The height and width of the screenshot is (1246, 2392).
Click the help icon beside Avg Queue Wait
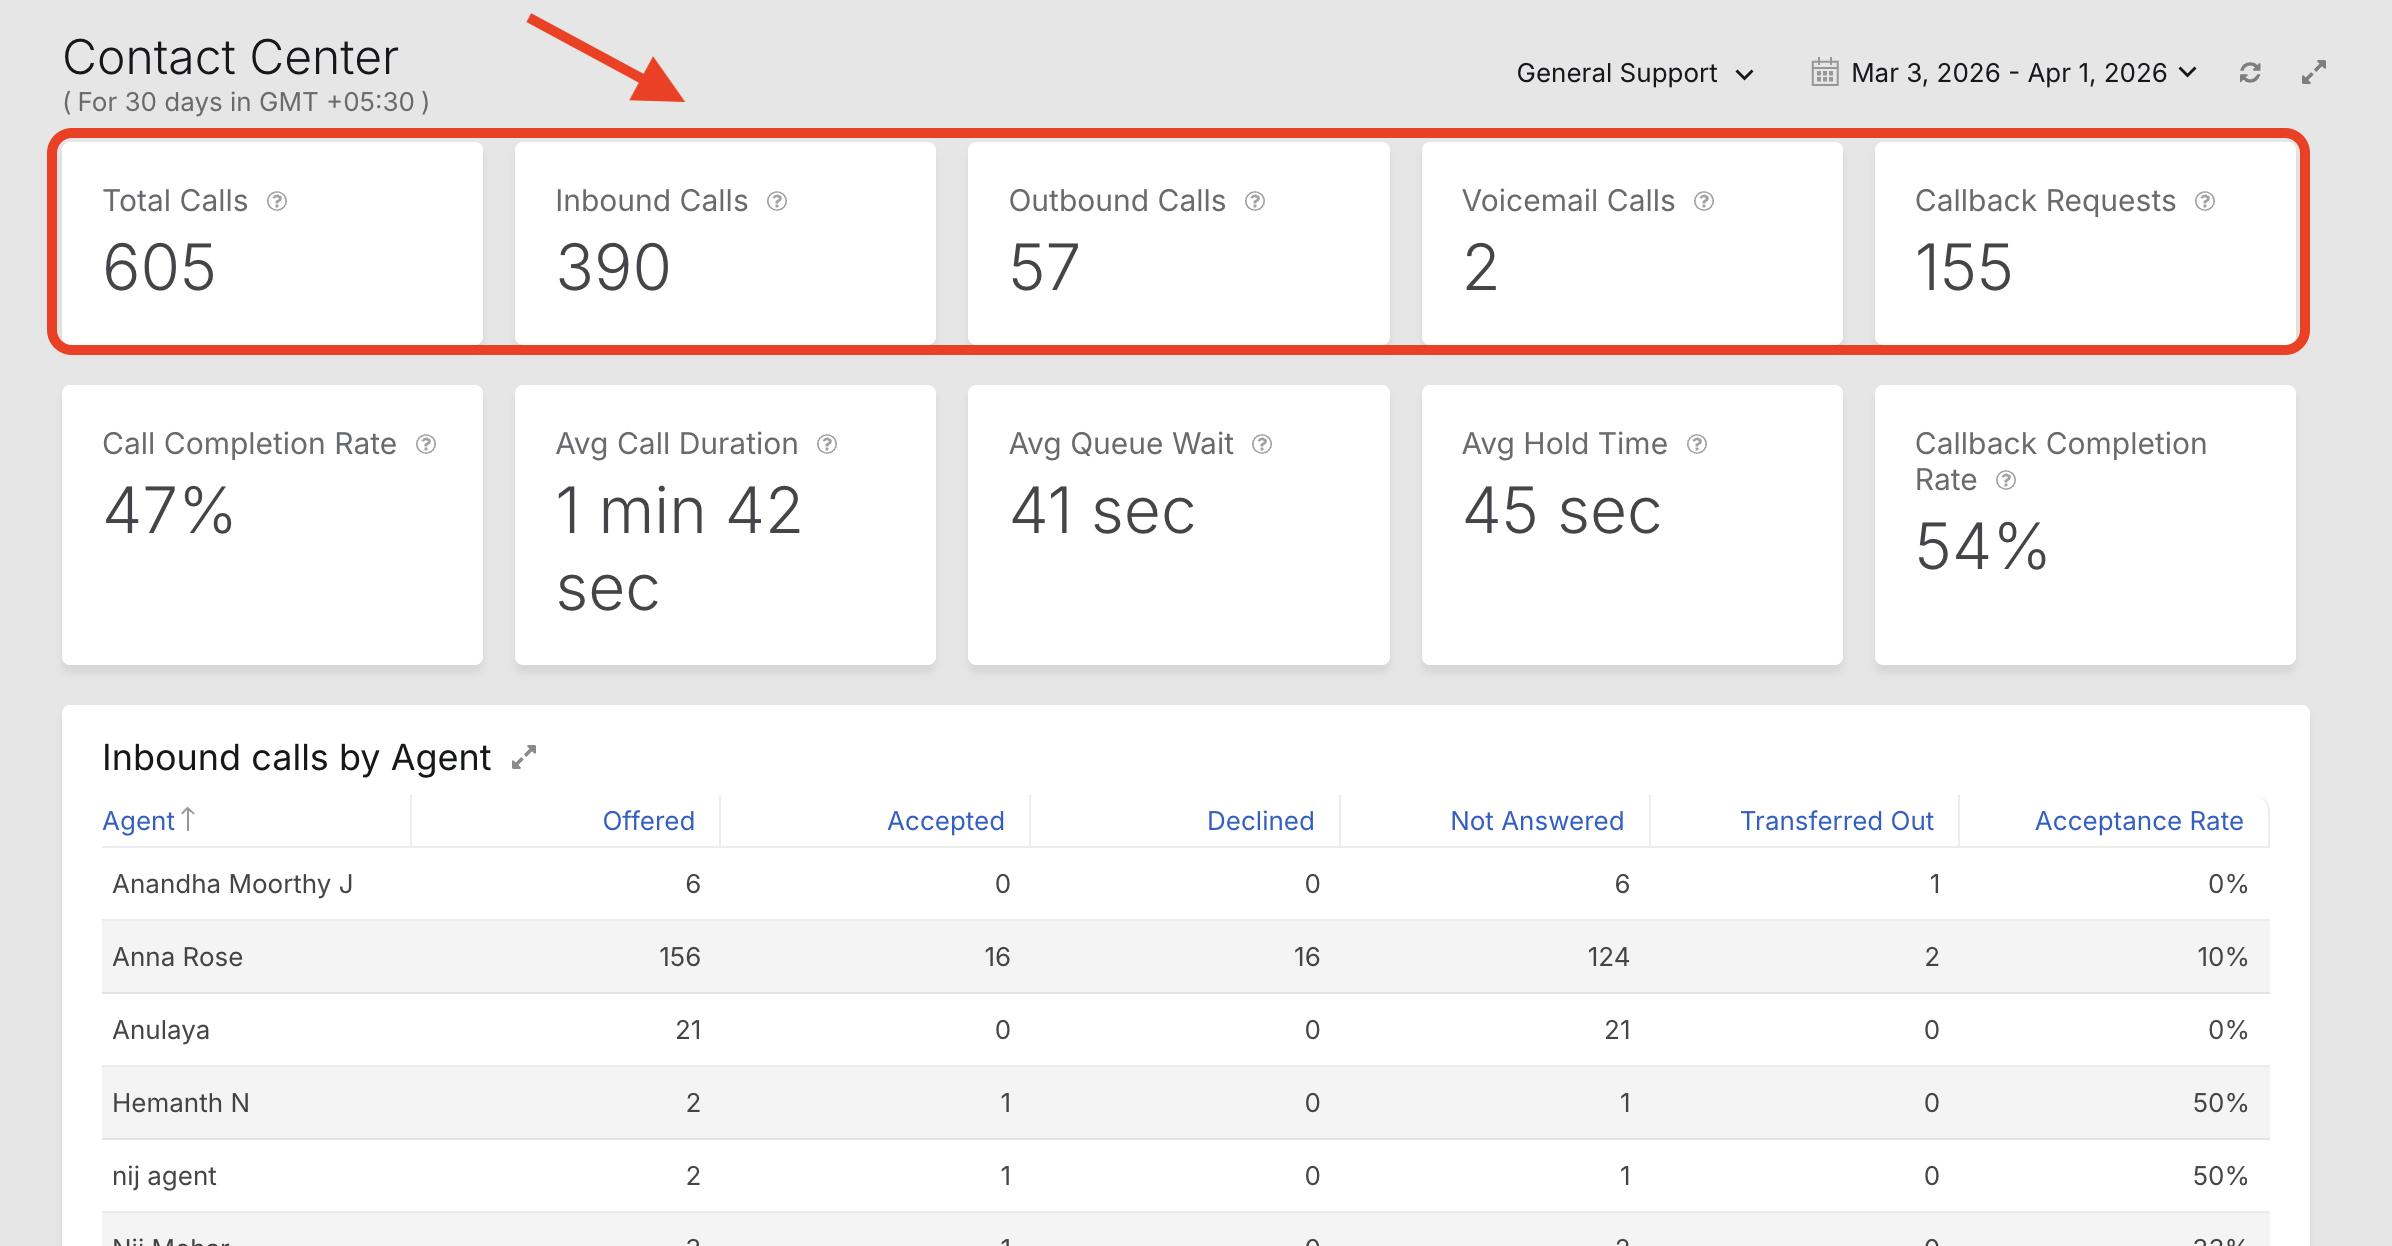coord(1262,444)
